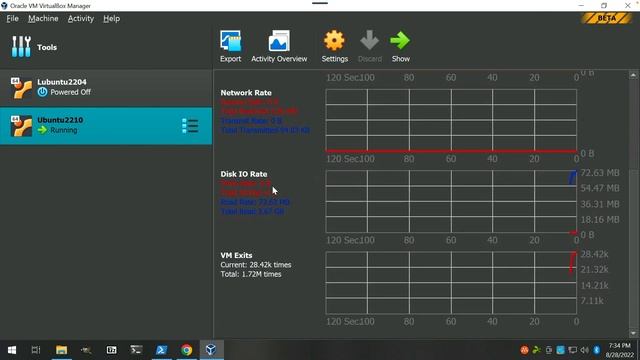This screenshot has width=640, height=360.
Task: Select the Lubuntu2204 virtual machine
Action: coord(106,88)
